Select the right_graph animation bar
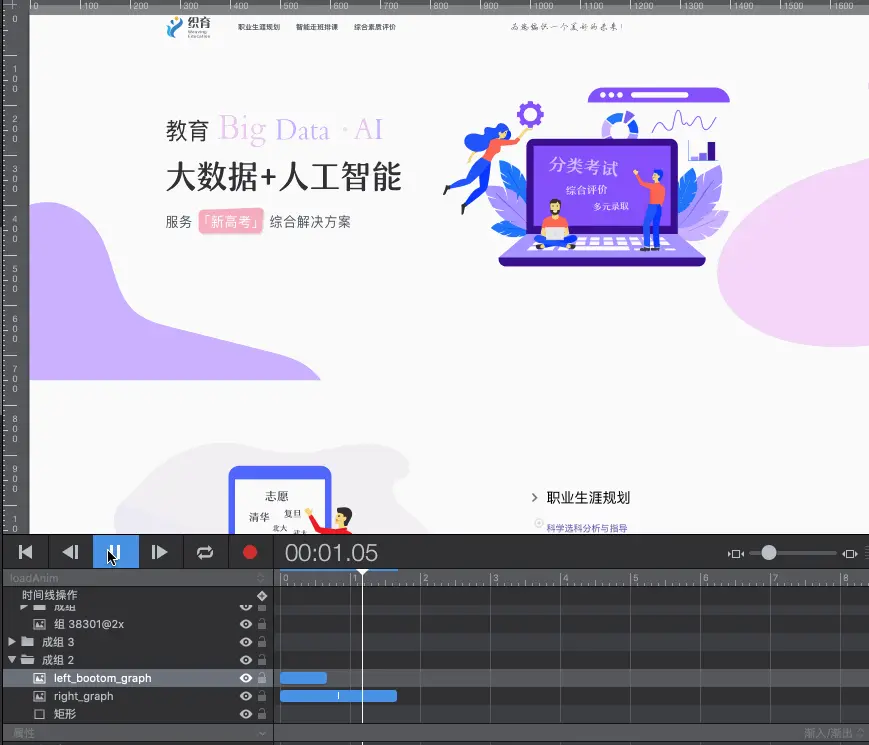 tap(338, 696)
